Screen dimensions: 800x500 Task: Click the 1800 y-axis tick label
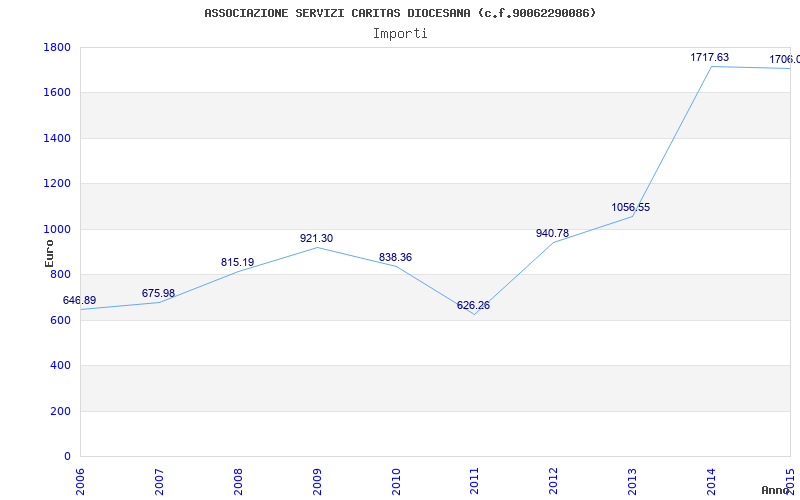tap(57, 47)
